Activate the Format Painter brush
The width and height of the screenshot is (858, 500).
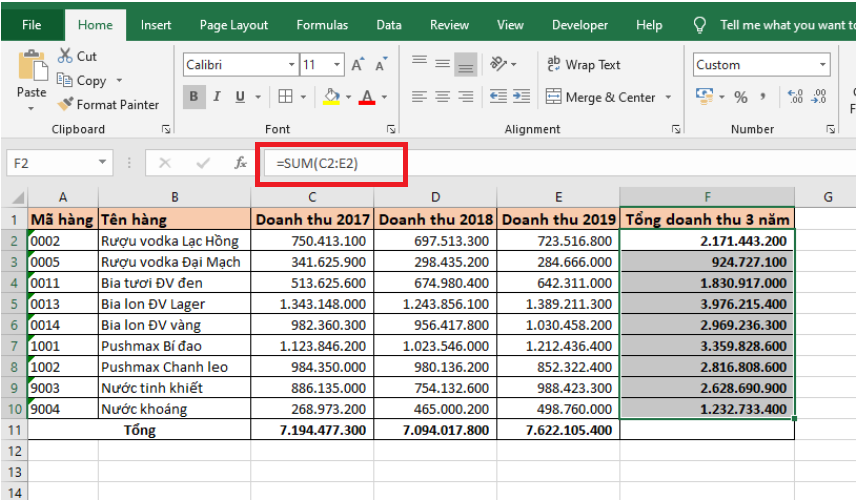pos(108,104)
